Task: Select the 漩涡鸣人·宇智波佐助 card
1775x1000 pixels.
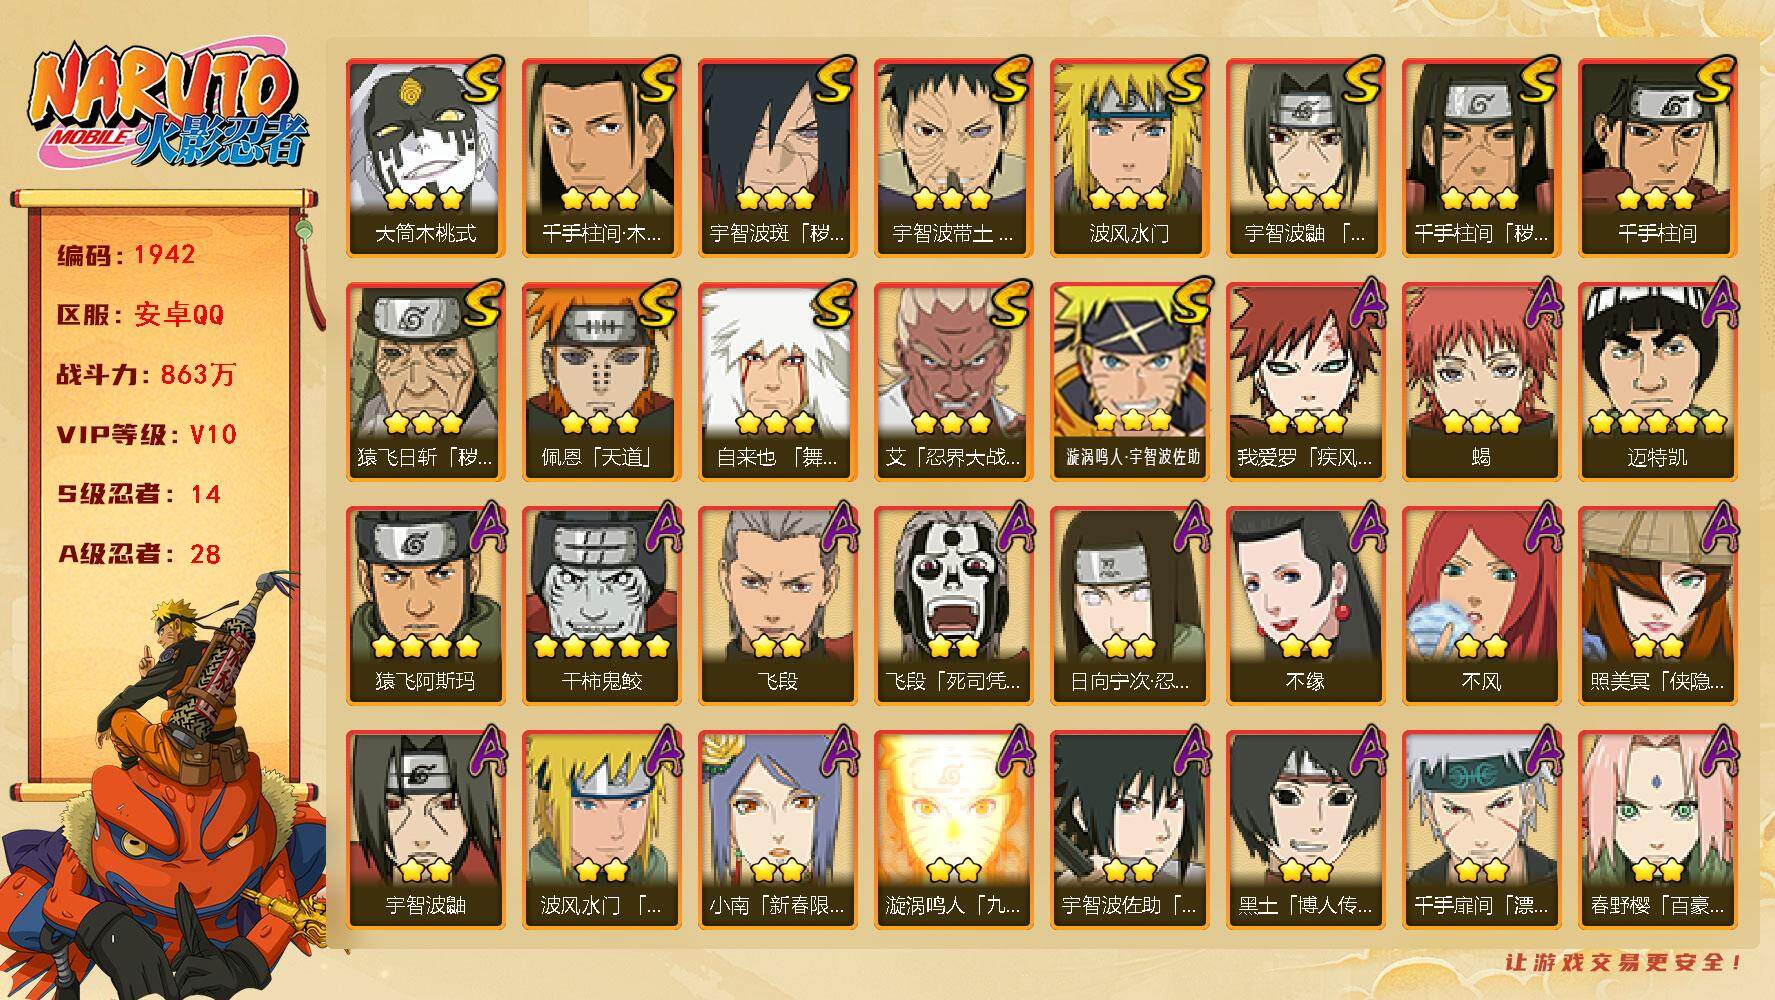Action: tap(1129, 382)
